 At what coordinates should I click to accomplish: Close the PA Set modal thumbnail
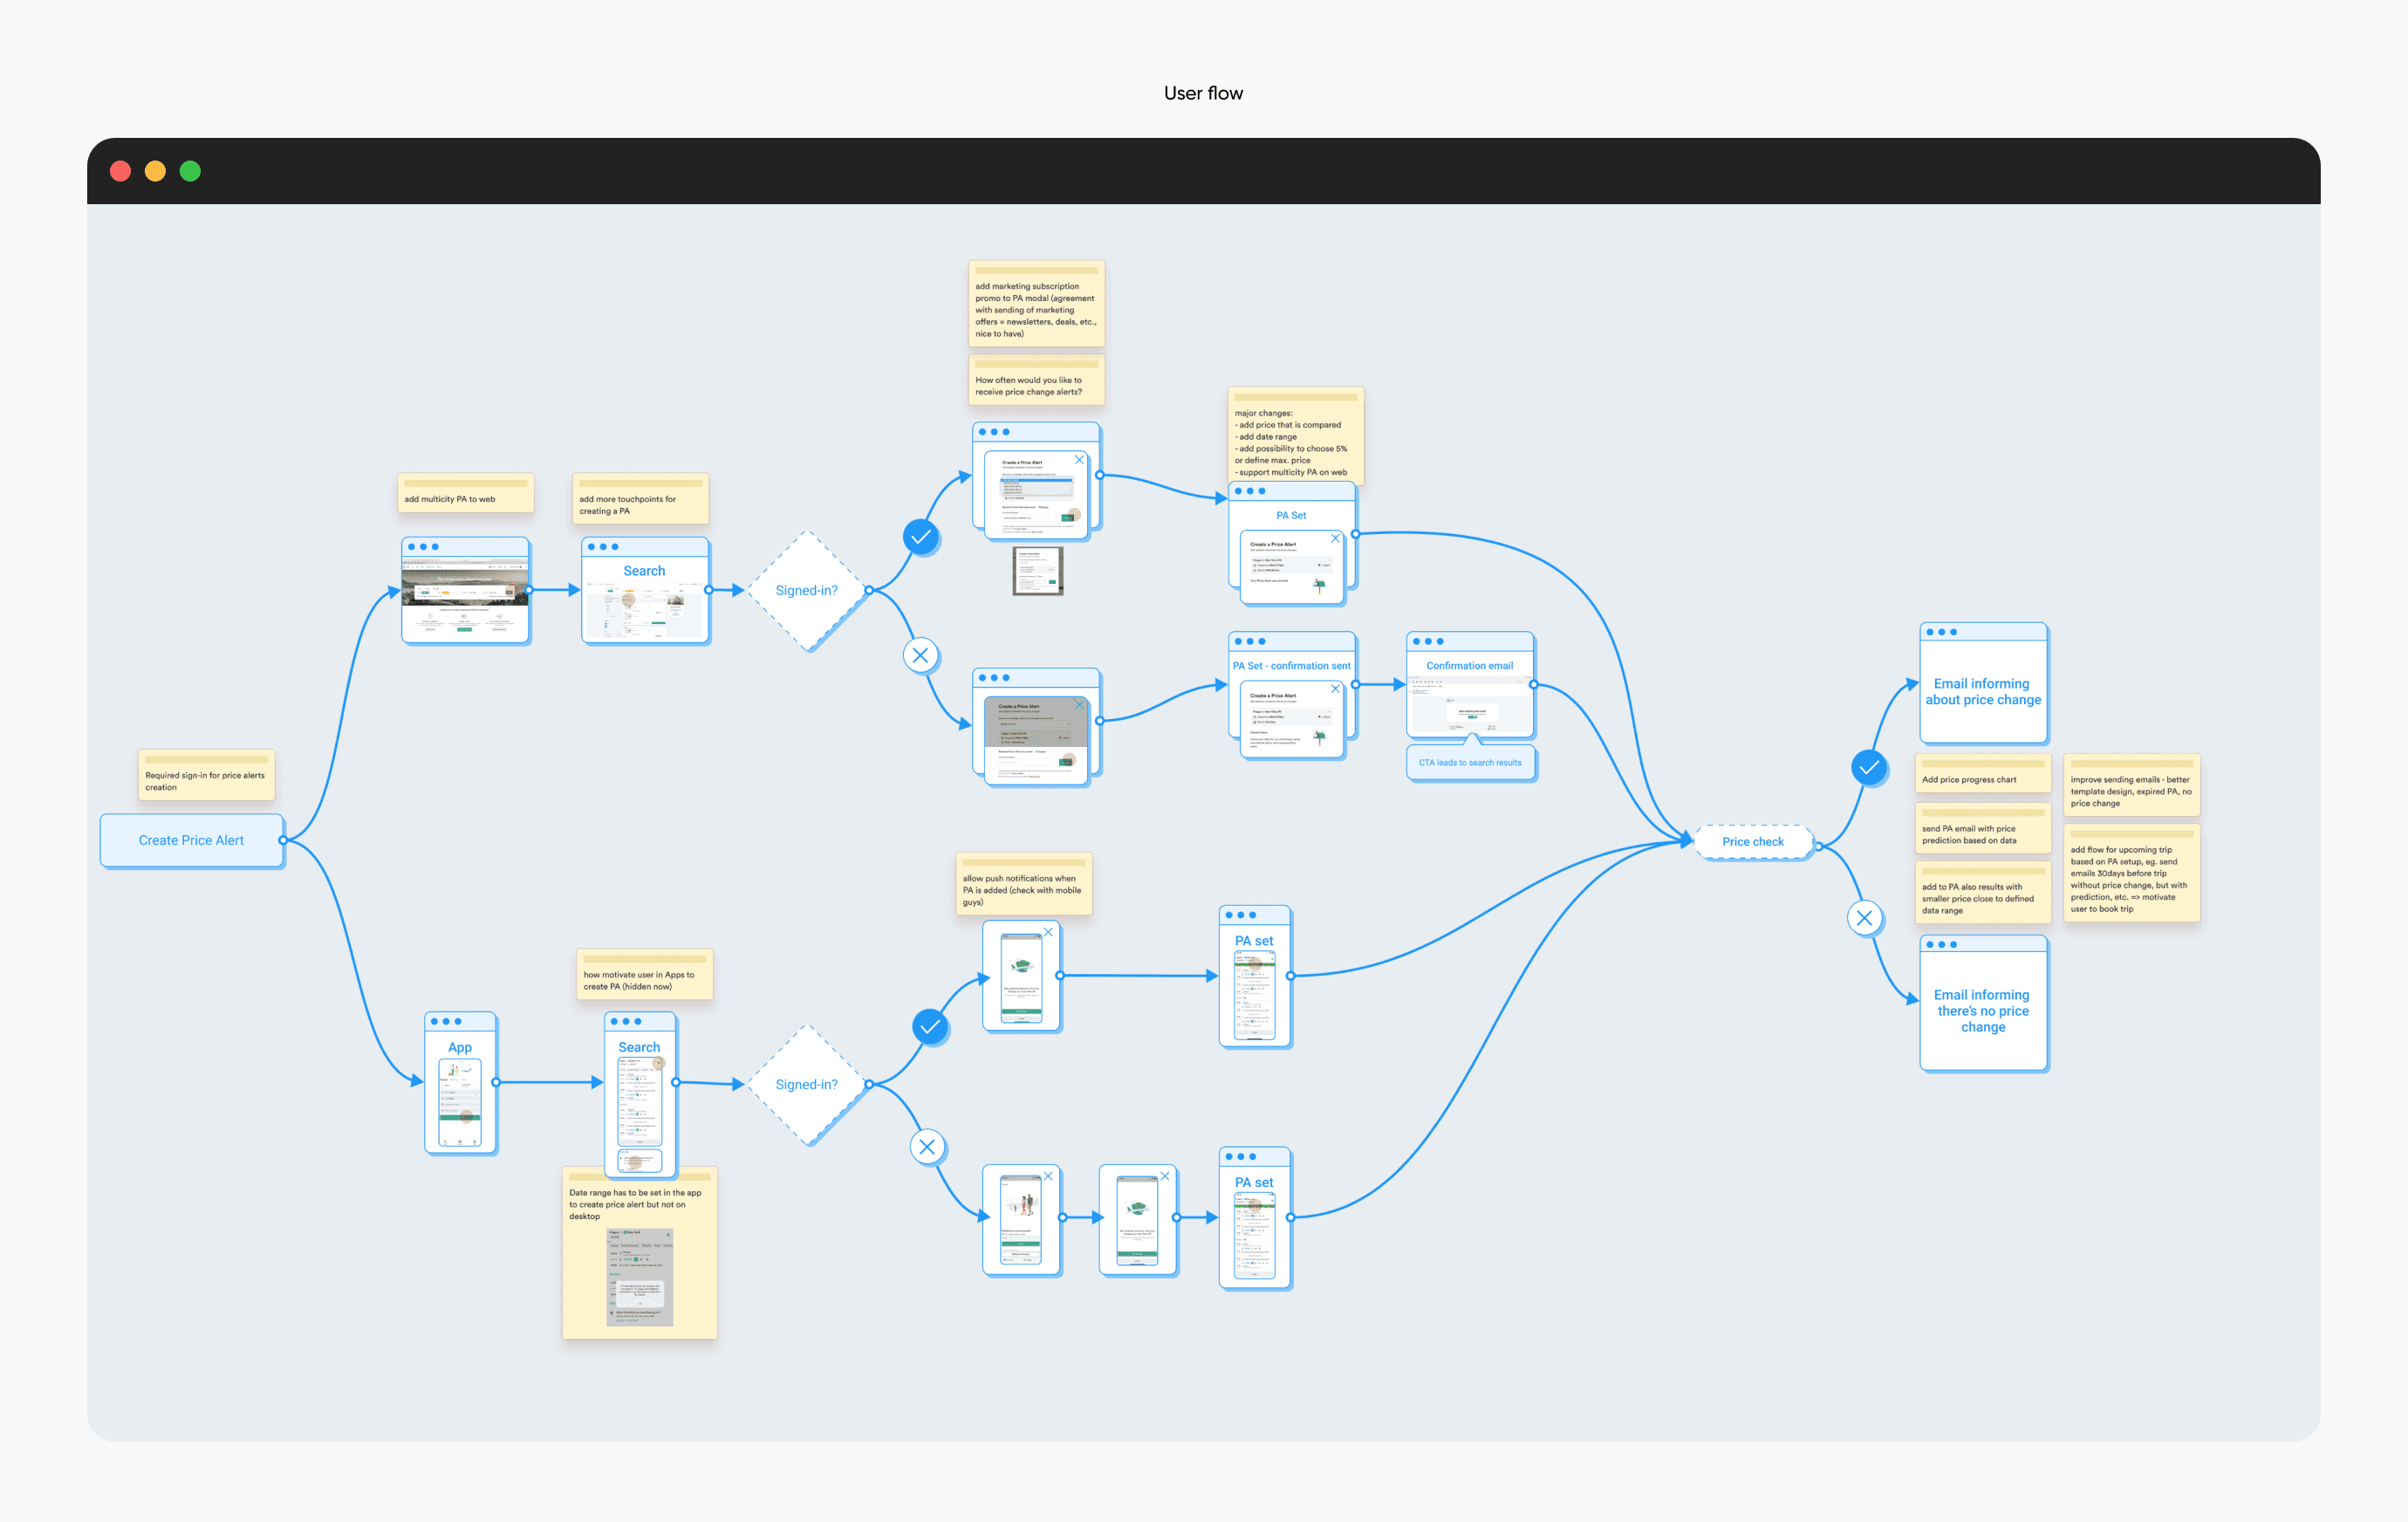1335,539
